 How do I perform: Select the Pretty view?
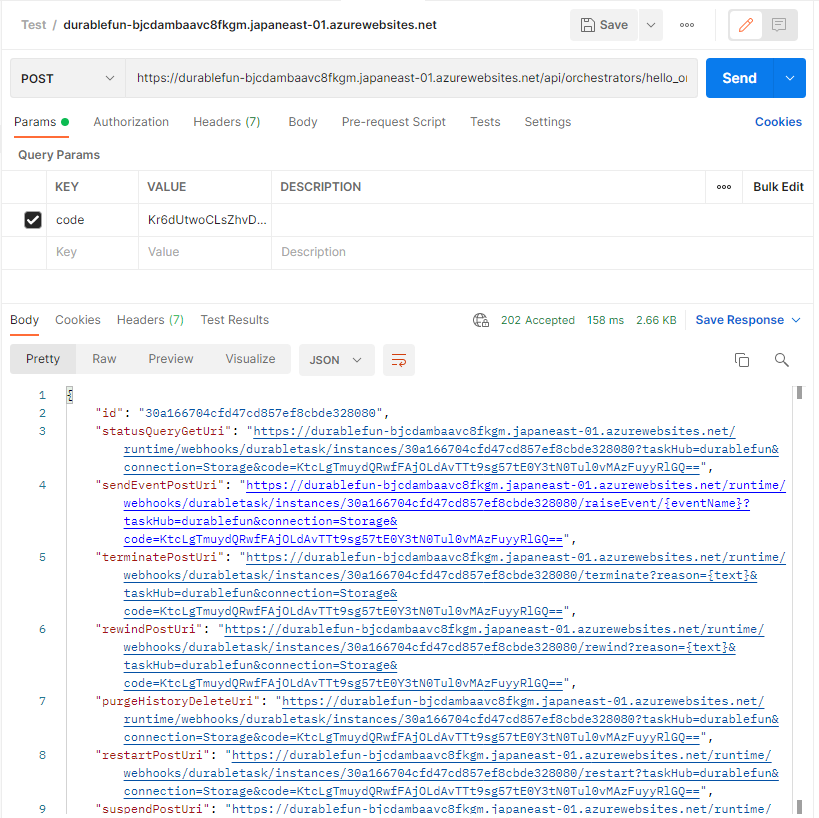tap(43, 359)
